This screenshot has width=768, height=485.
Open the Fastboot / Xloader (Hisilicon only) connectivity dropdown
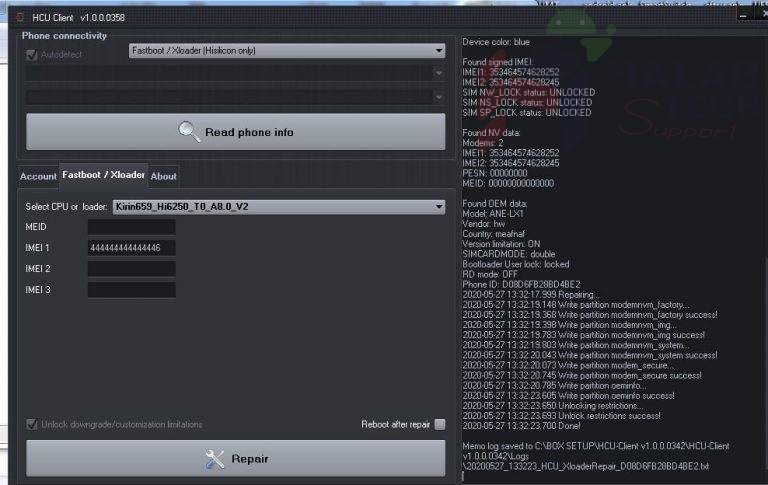coord(287,50)
